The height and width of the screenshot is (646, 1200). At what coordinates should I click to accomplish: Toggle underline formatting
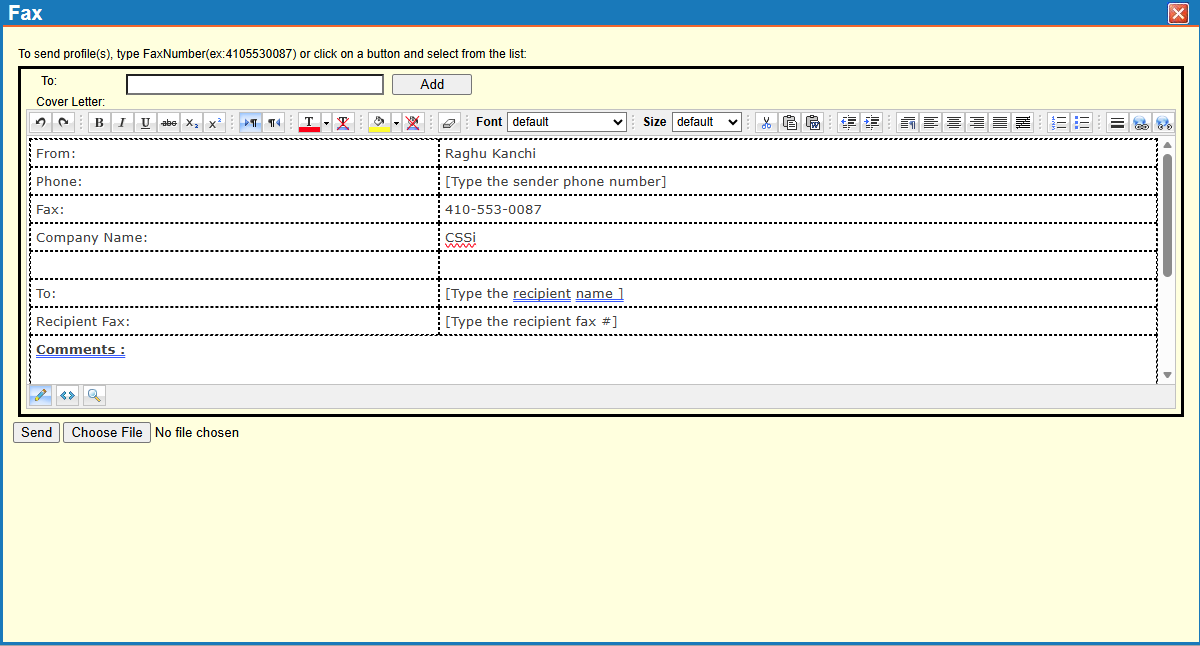point(145,122)
